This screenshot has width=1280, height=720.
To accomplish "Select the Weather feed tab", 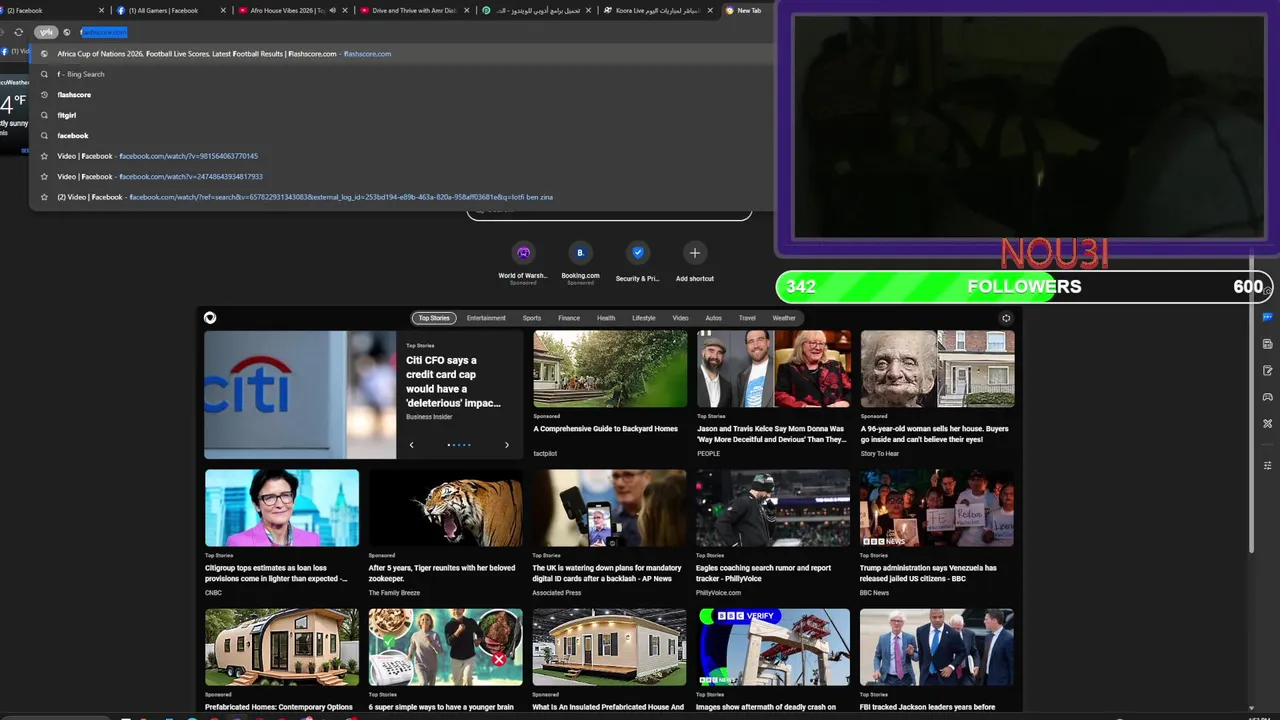I will tap(784, 318).
